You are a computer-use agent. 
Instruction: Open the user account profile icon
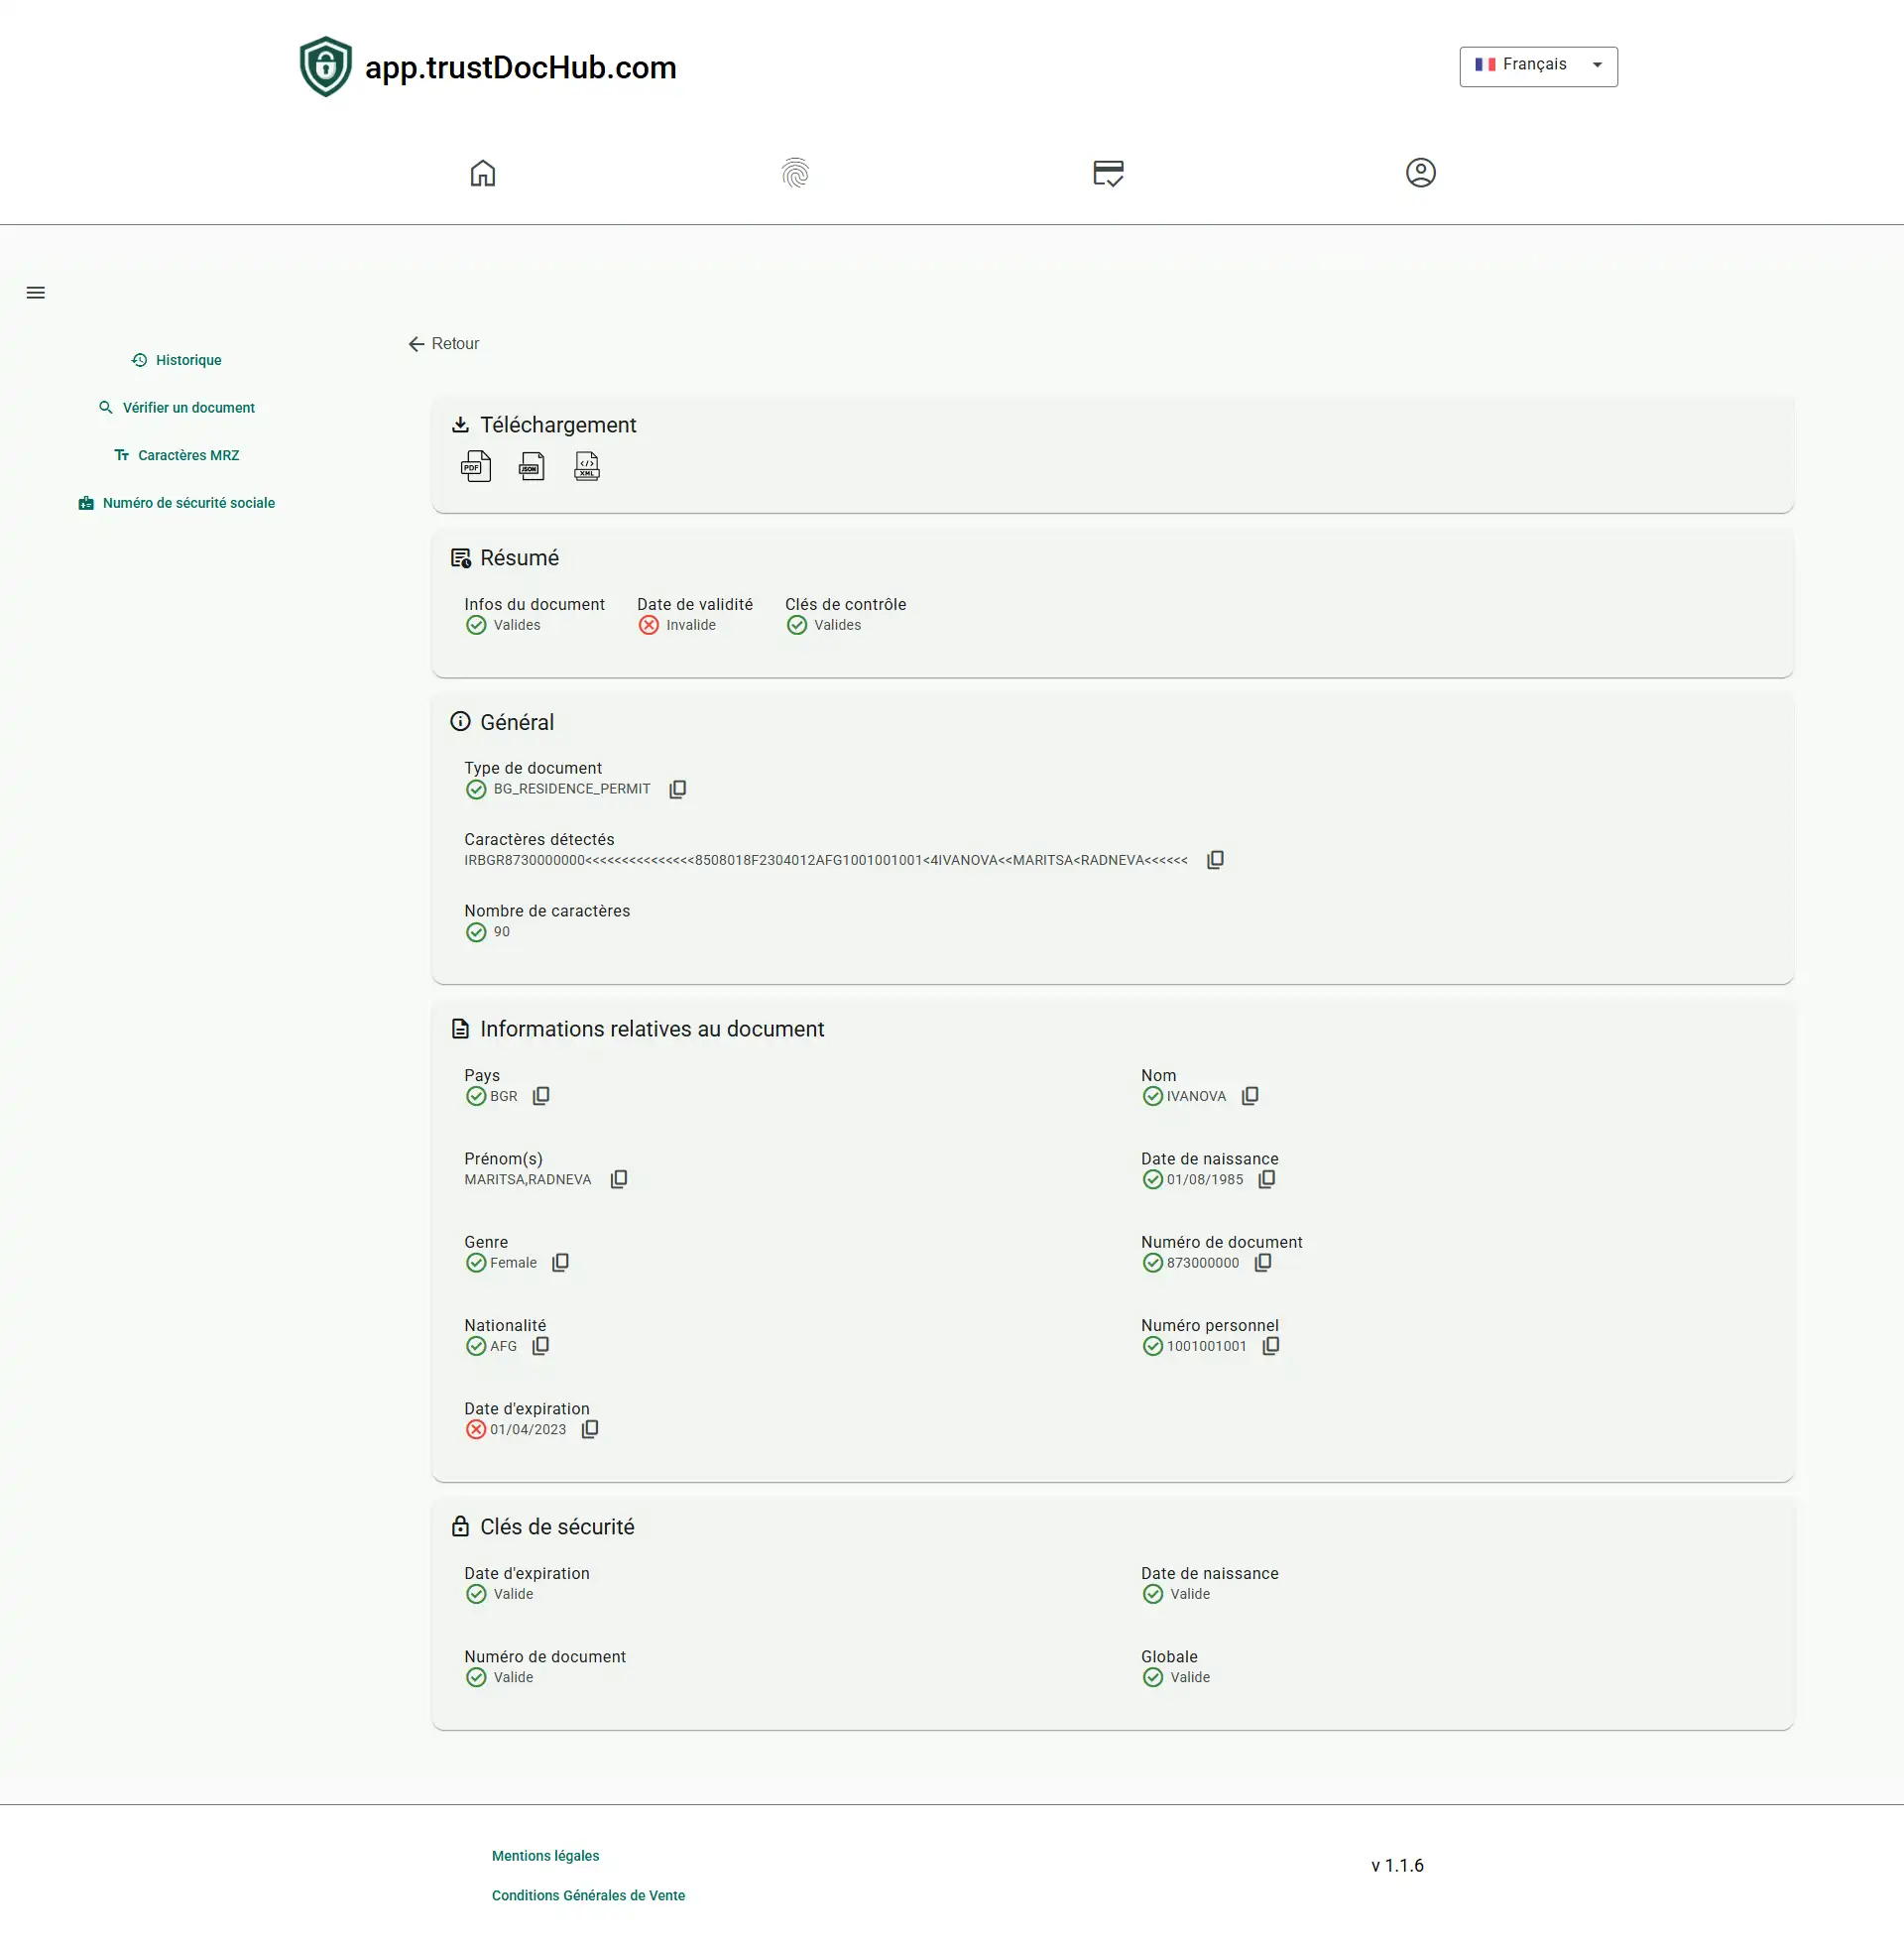[x=1420, y=173]
